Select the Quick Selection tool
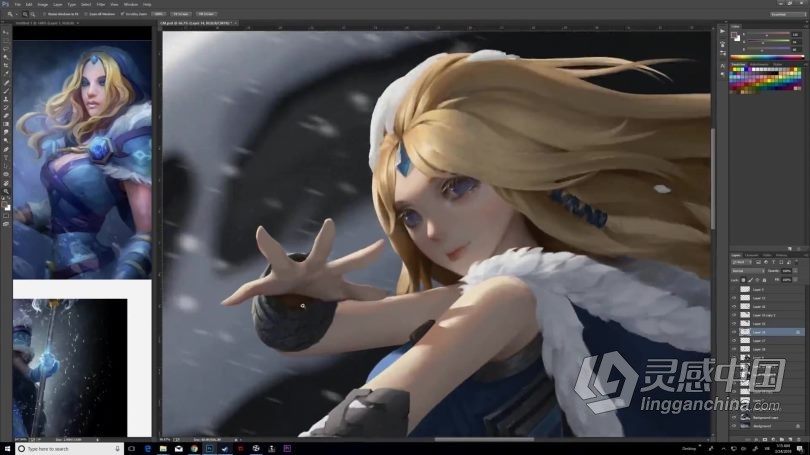 click(x=6, y=57)
